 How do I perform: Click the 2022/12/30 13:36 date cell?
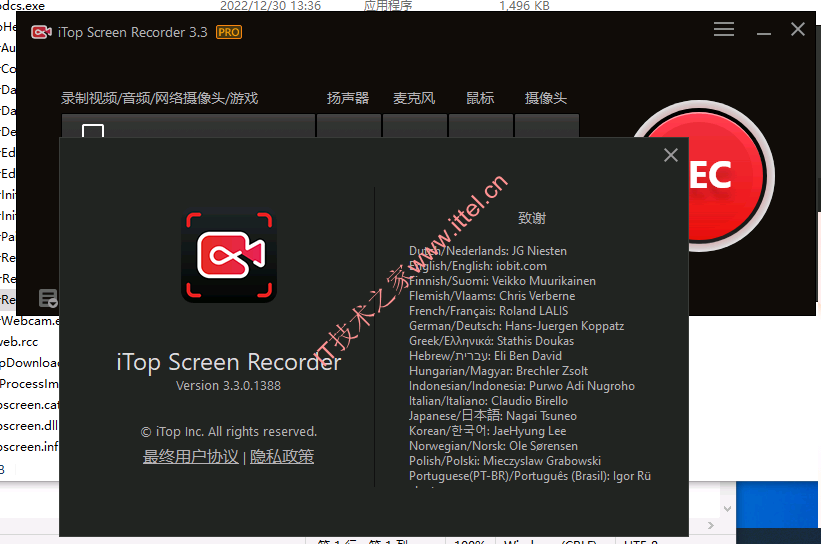[x=270, y=6]
